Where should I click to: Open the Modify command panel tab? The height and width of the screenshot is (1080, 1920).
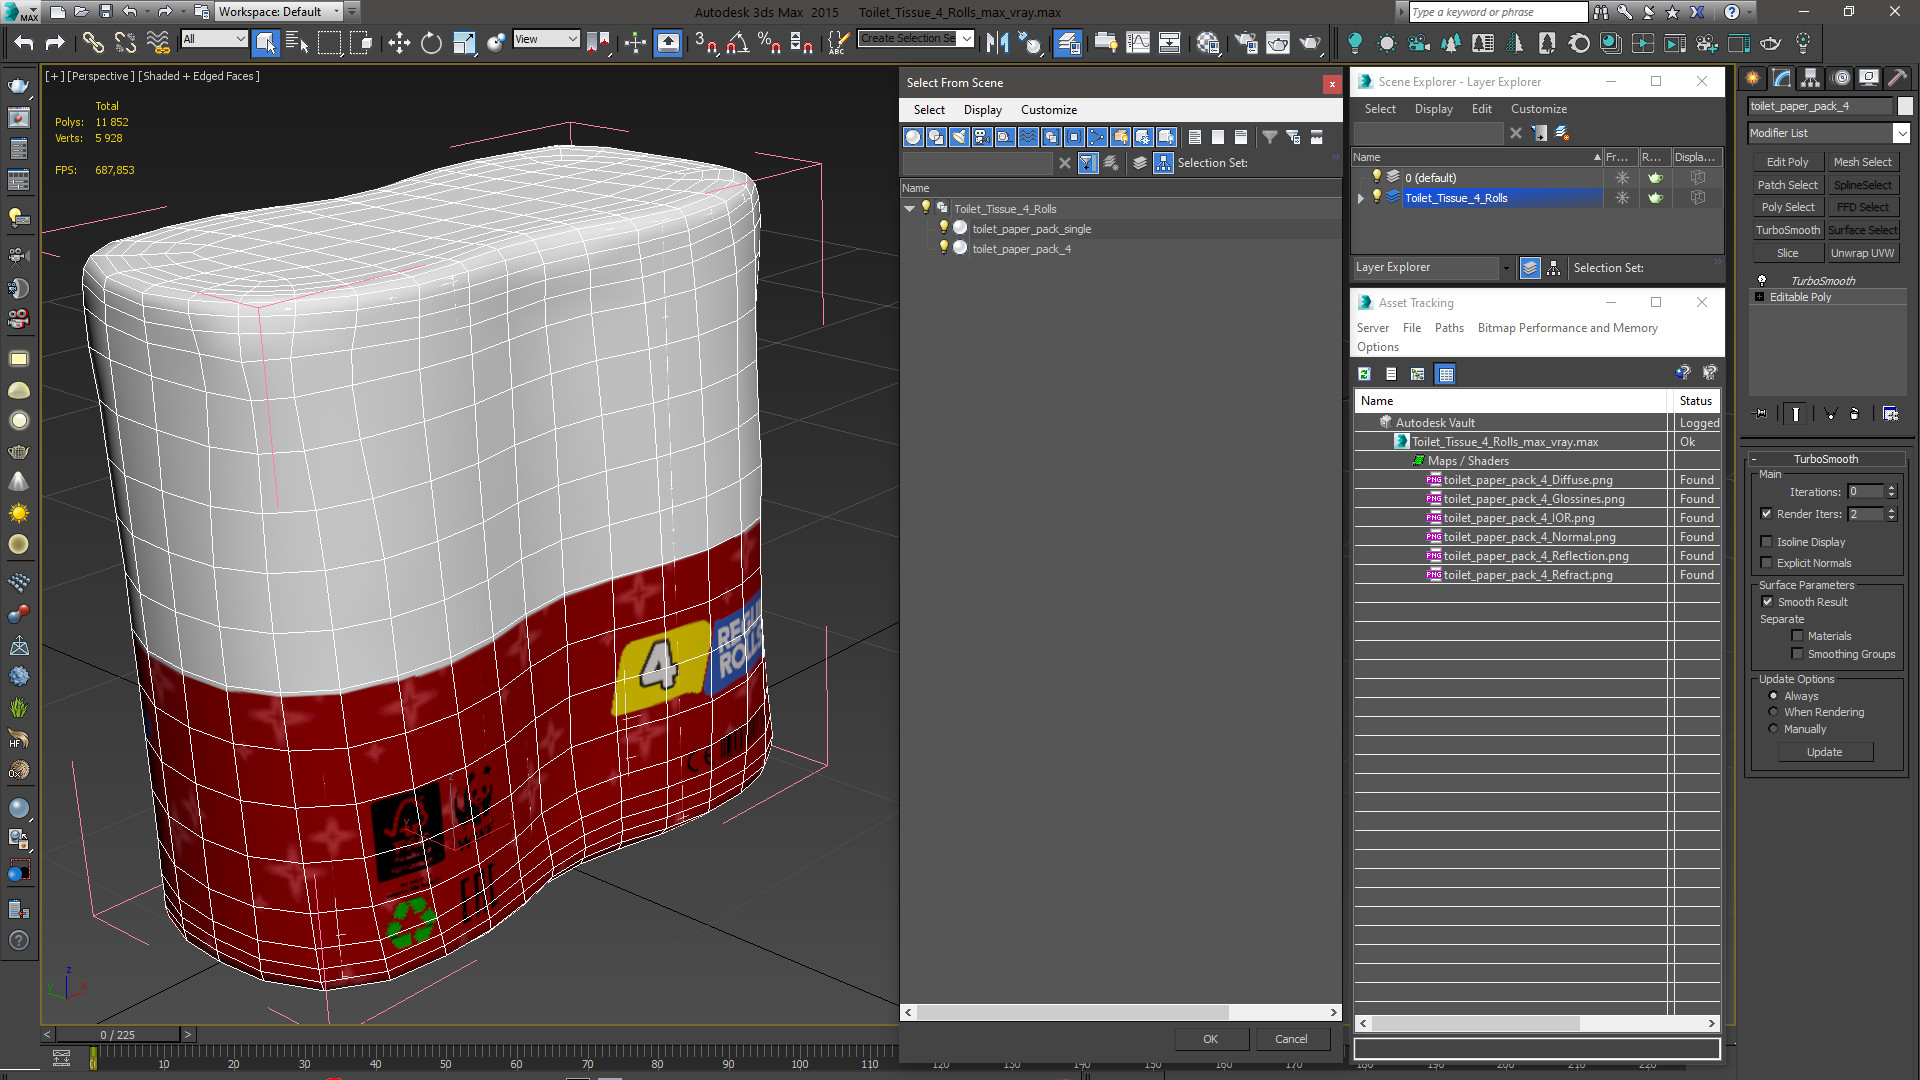[1782, 78]
